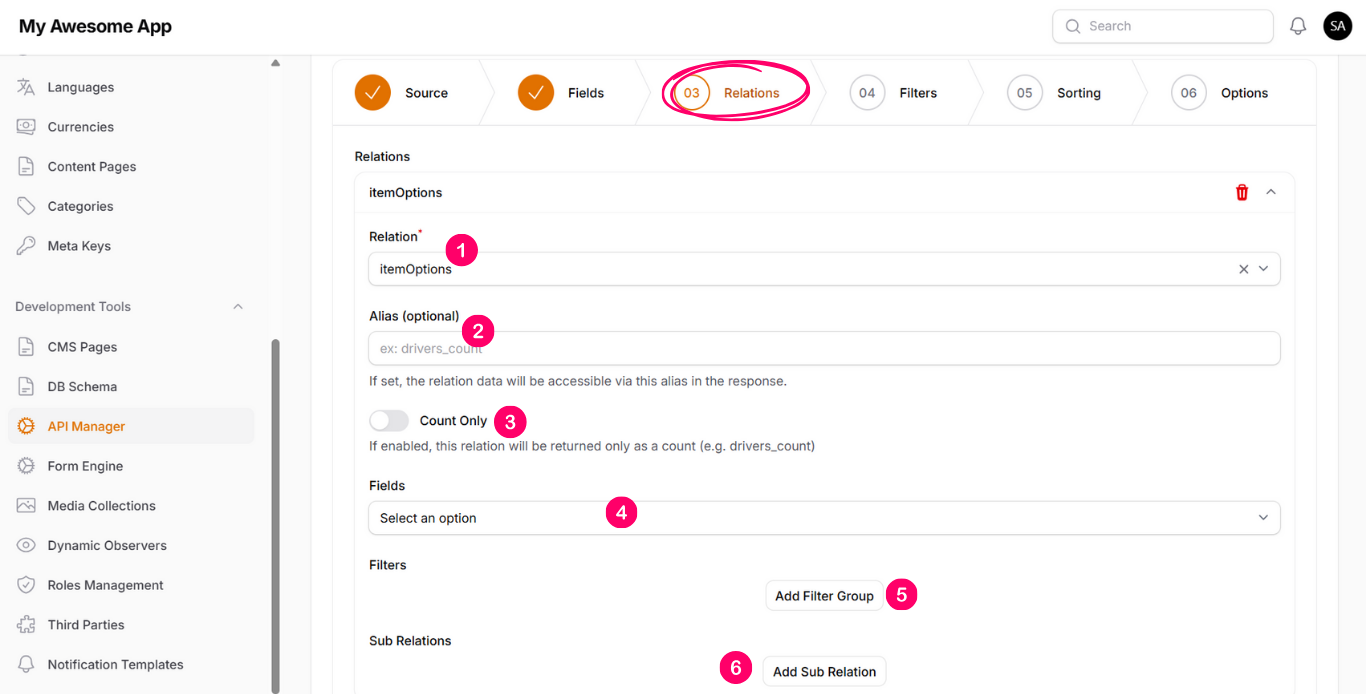This screenshot has height=694, width=1366.
Task: Expand the Fields select dropdown
Action: click(x=1263, y=518)
